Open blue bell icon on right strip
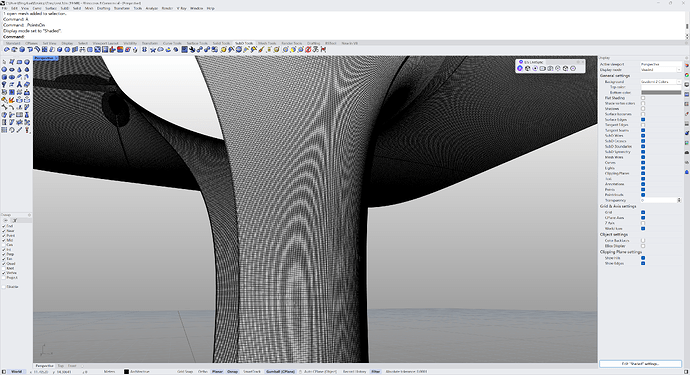 tap(686, 172)
